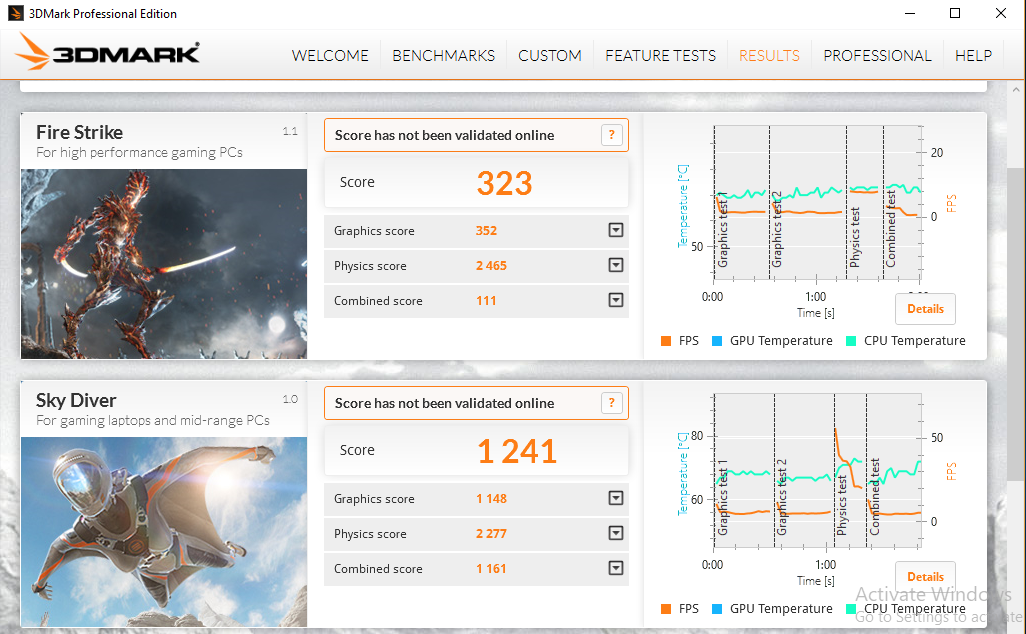Click Sky Diver Combined score value 1 161

491,569
